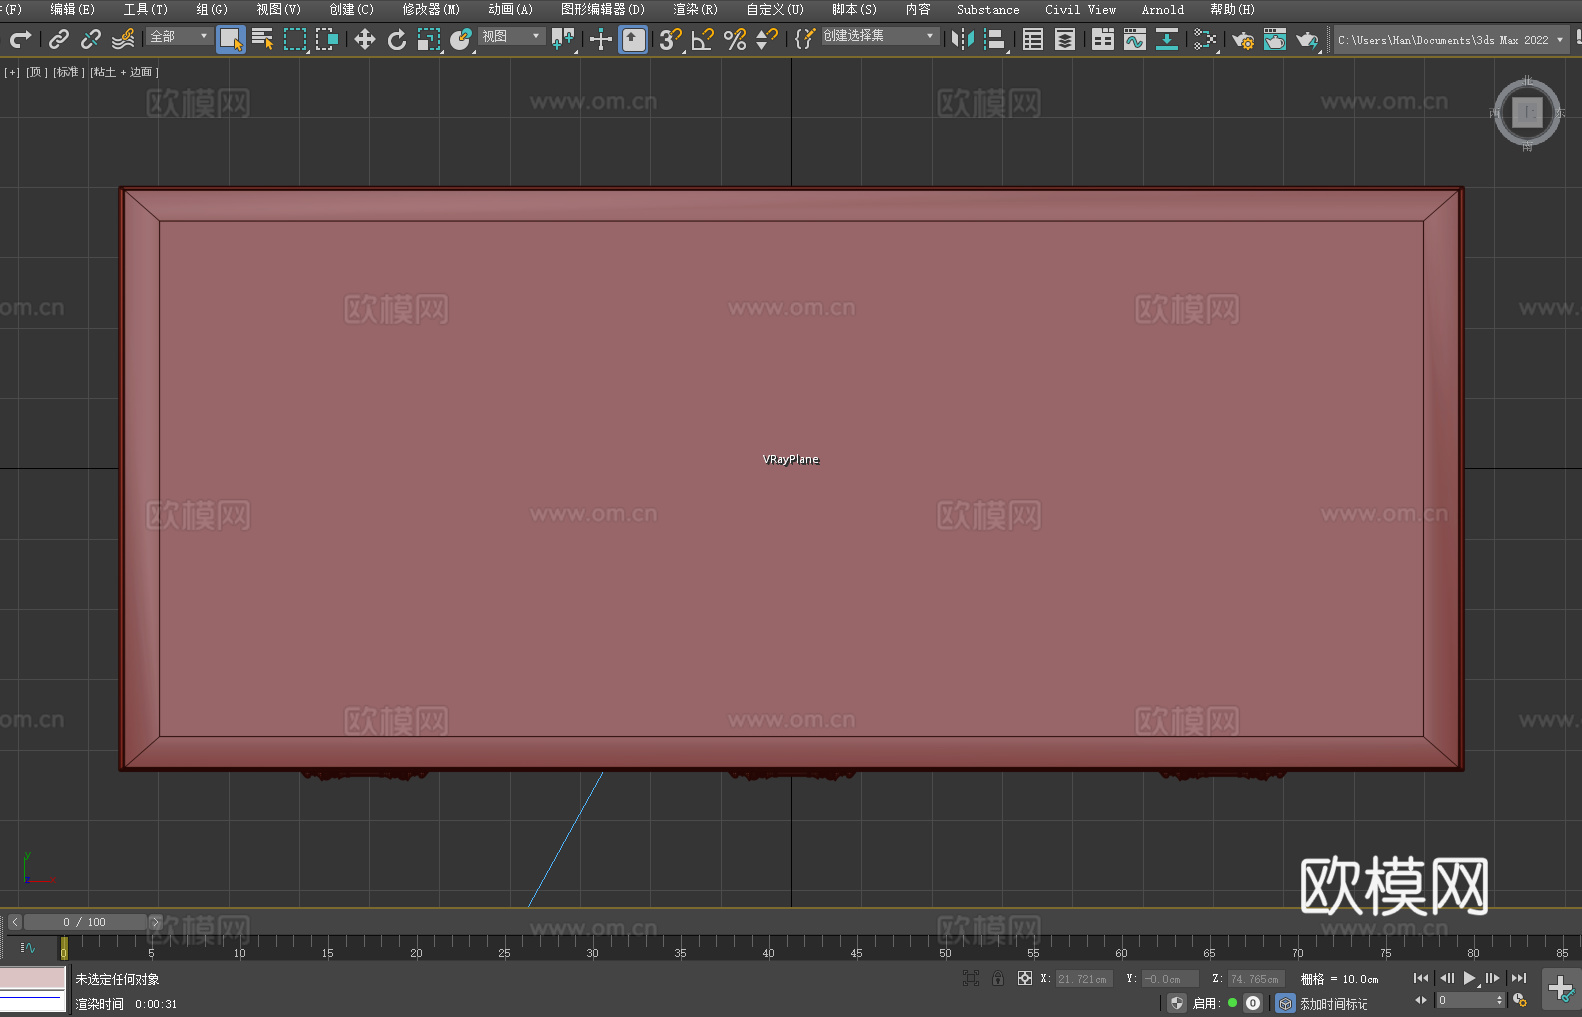This screenshot has height=1017, width=1582.
Task: Step time slider right arrow
Action: [155, 922]
